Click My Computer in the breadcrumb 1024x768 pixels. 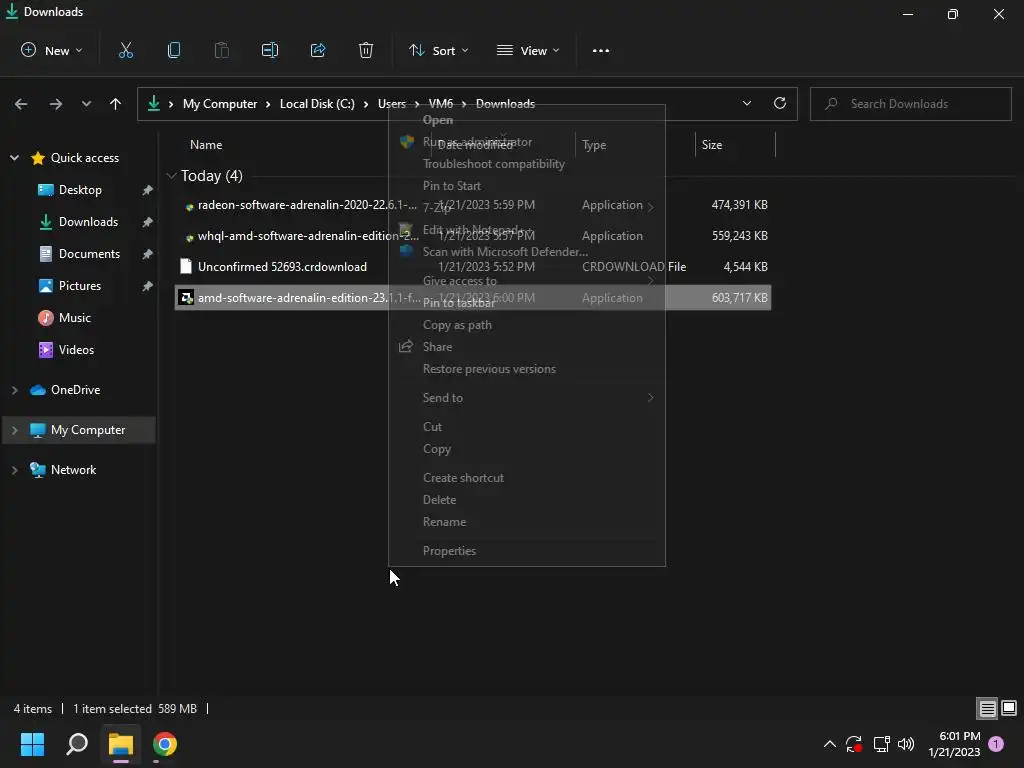pos(219,104)
